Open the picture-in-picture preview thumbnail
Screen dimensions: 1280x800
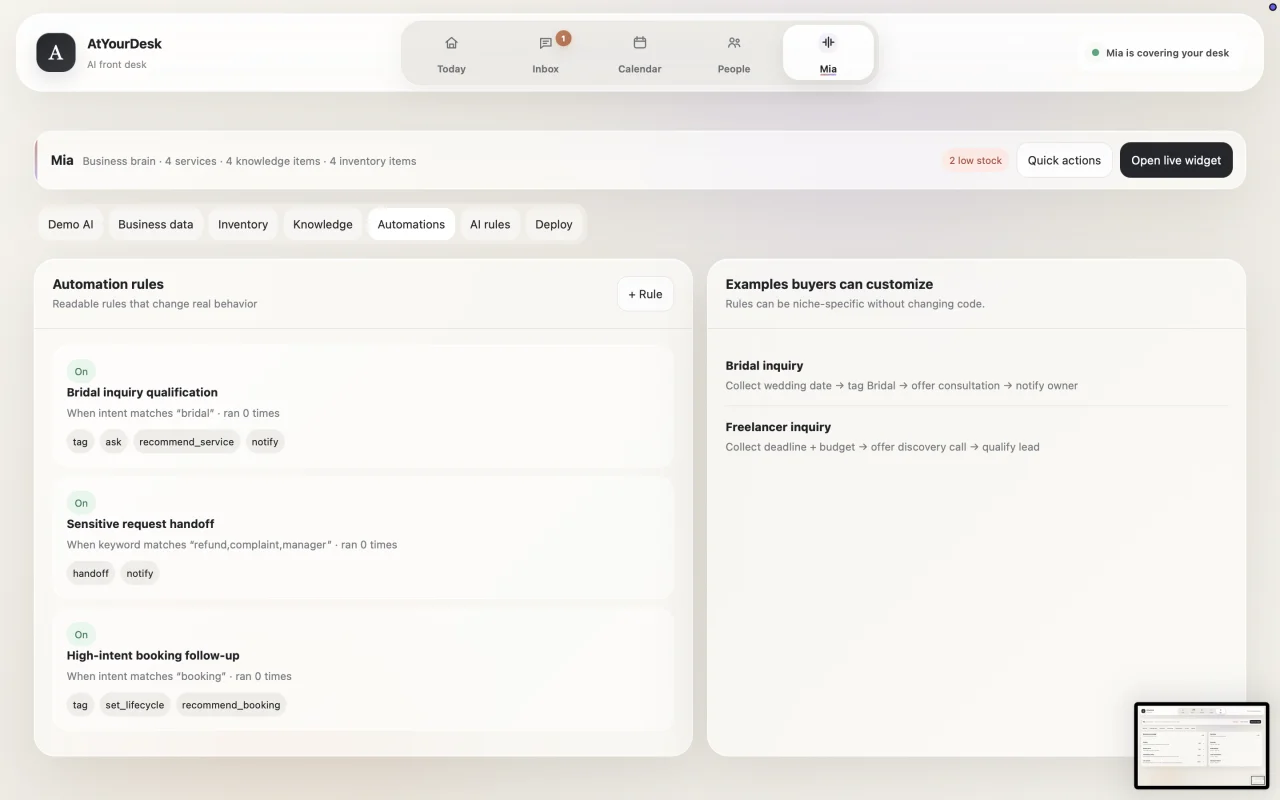point(1202,746)
